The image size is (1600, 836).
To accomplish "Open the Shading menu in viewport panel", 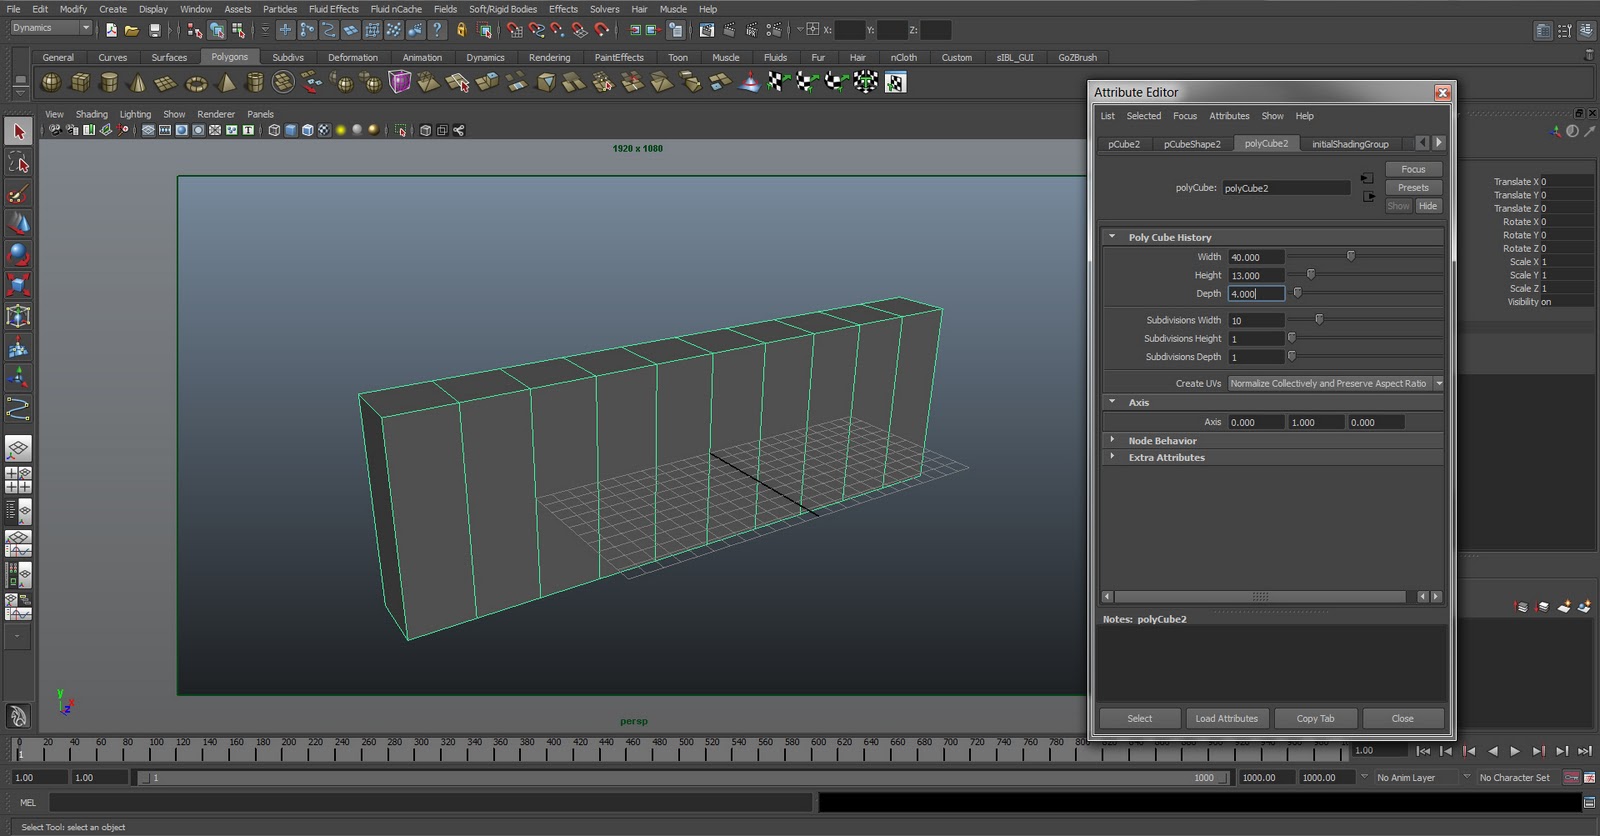I will tap(91, 114).
